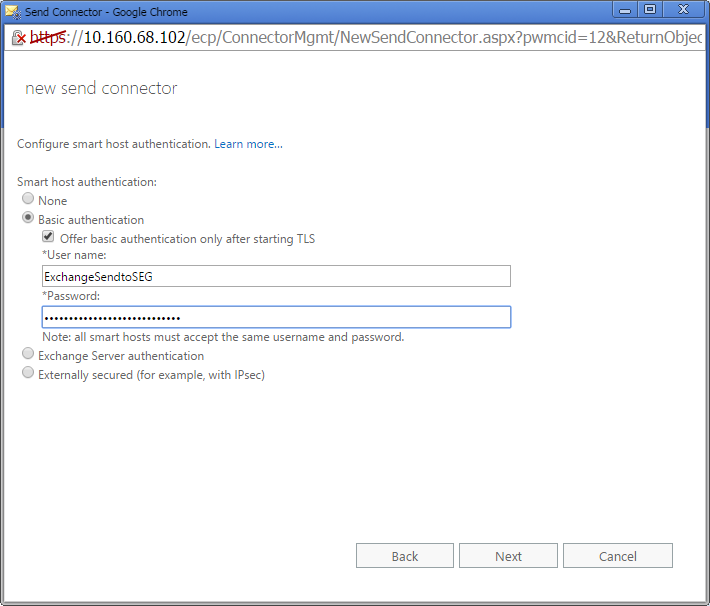Uncheck offer basic authentication after TLS
The width and height of the screenshot is (710, 606).
[48, 238]
